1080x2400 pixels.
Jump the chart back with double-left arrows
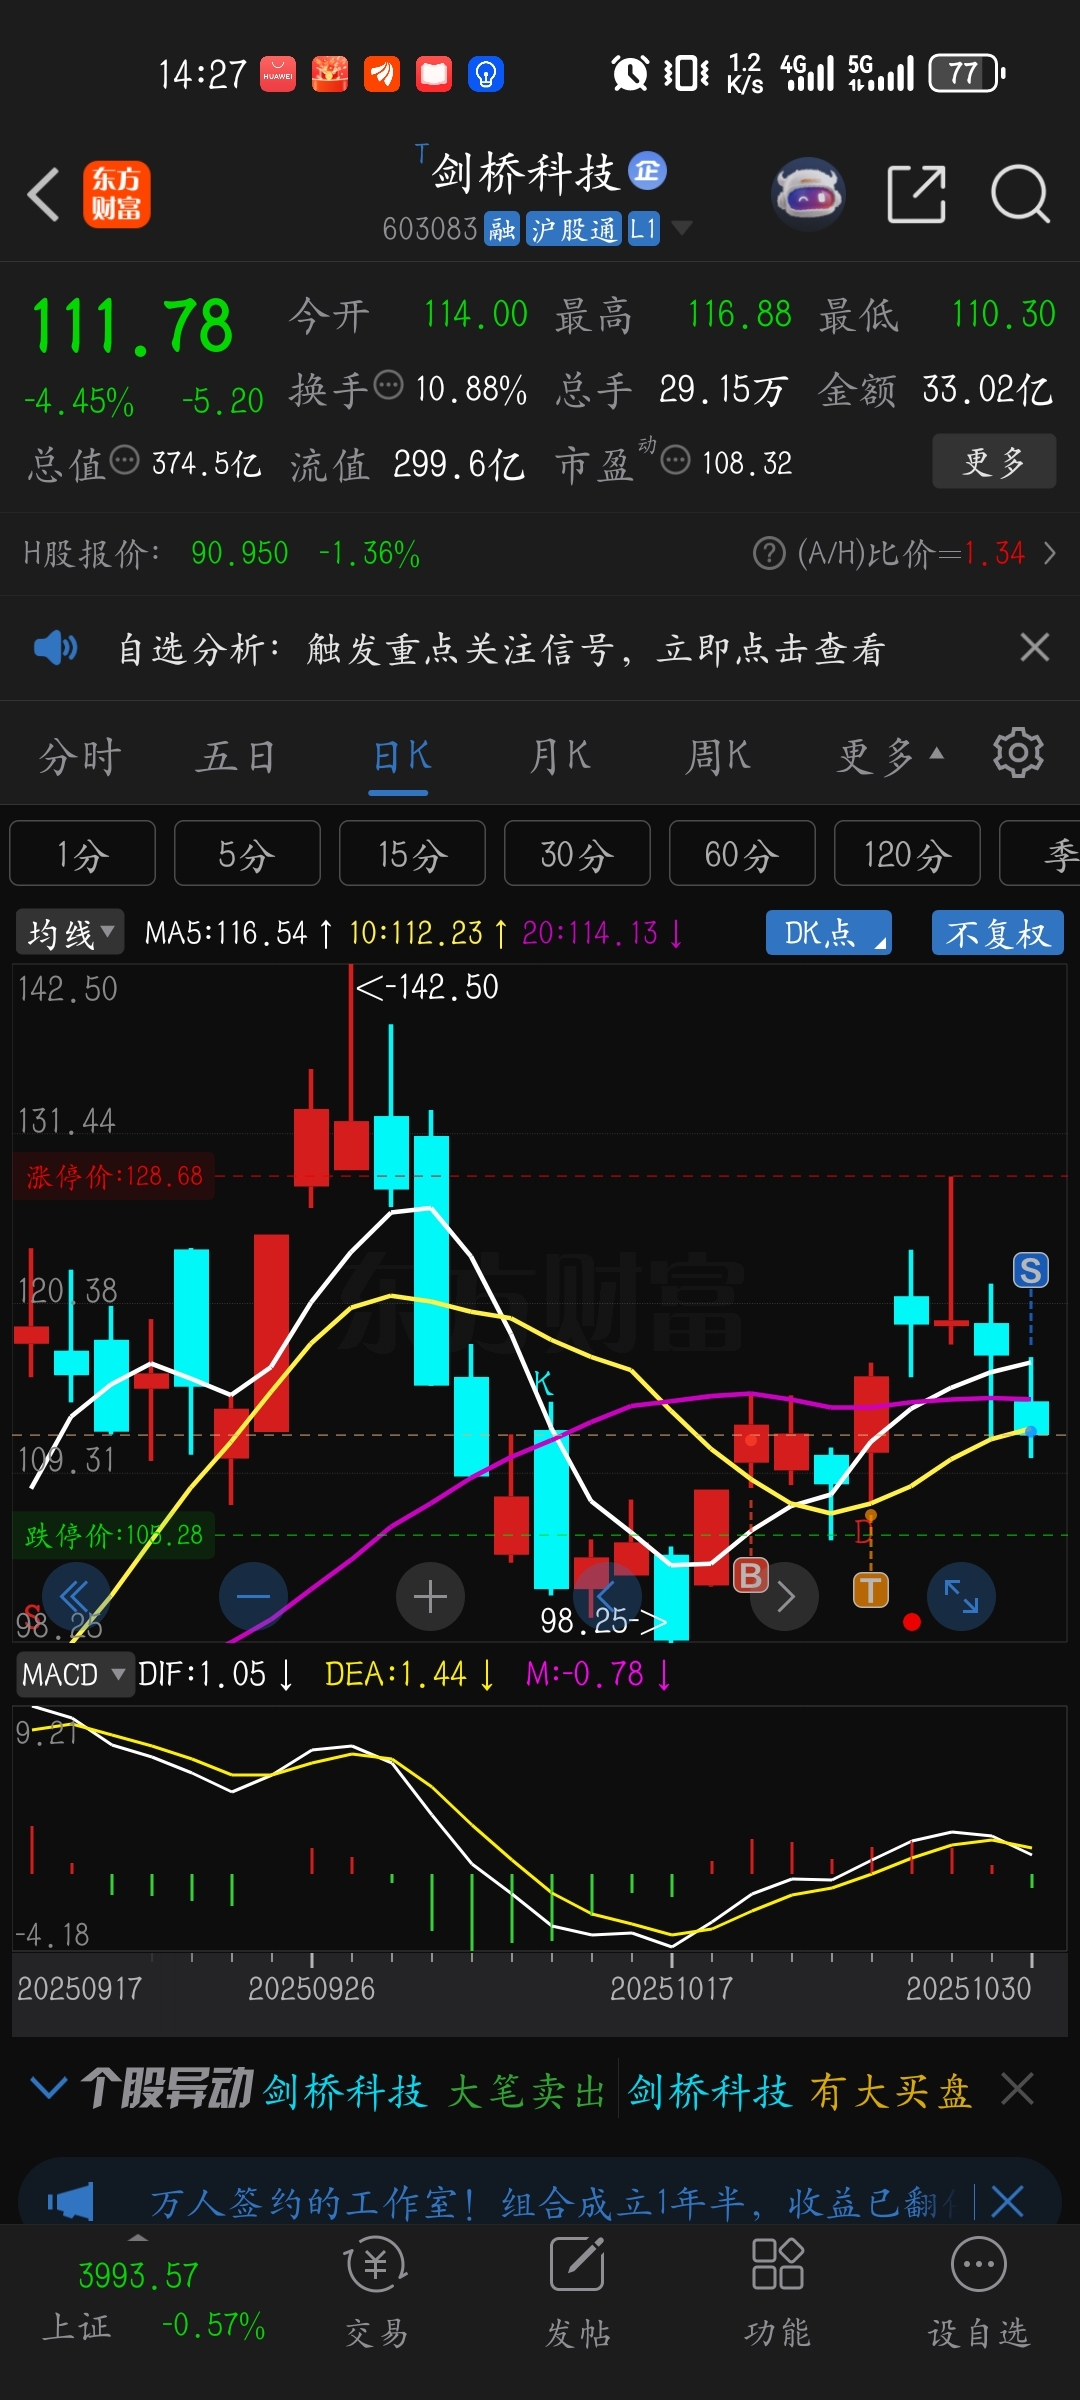(75, 1596)
